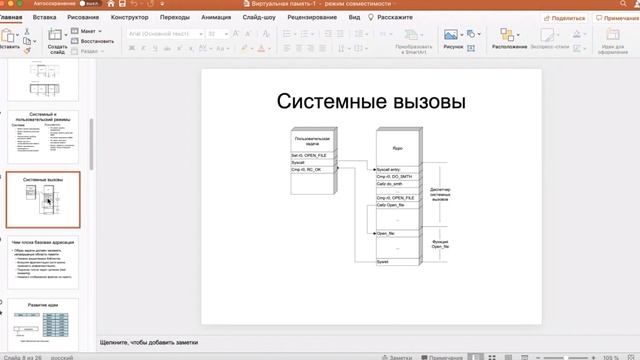This screenshot has width=640, height=360.
Task: Click the Создать слайд icon
Action: (55, 35)
